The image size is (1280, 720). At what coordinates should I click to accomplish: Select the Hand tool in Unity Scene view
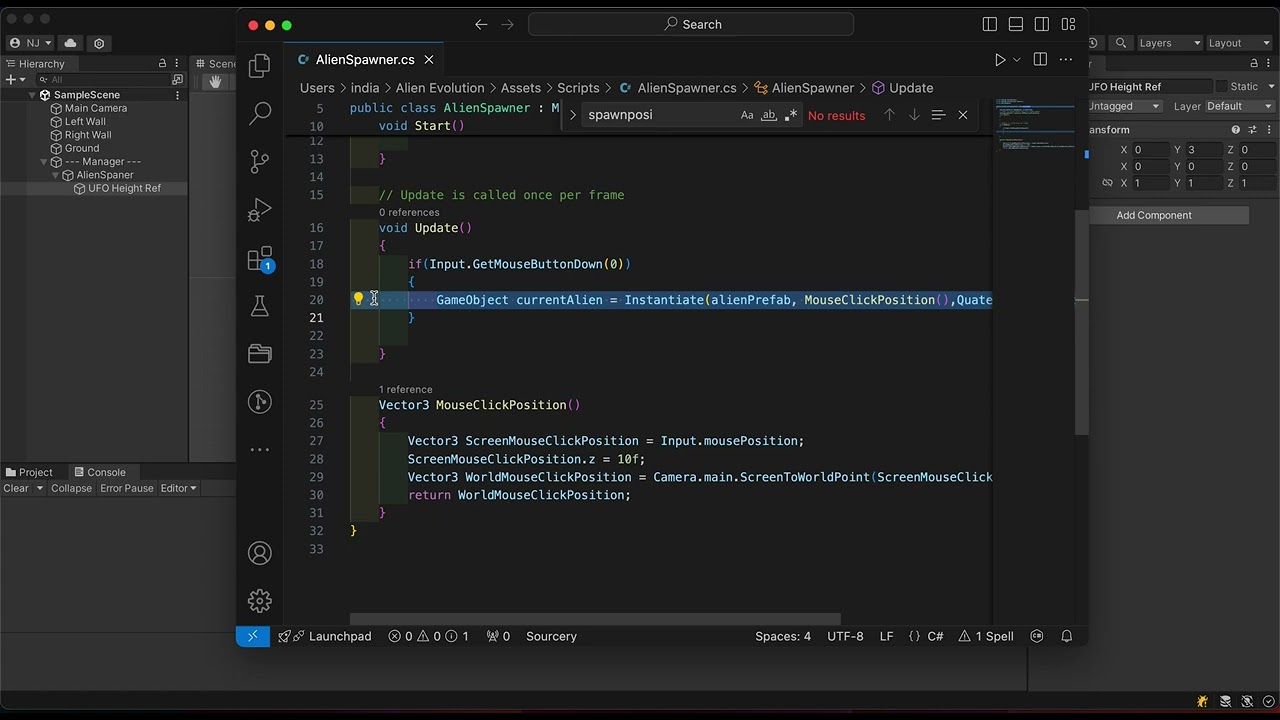[x=215, y=82]
